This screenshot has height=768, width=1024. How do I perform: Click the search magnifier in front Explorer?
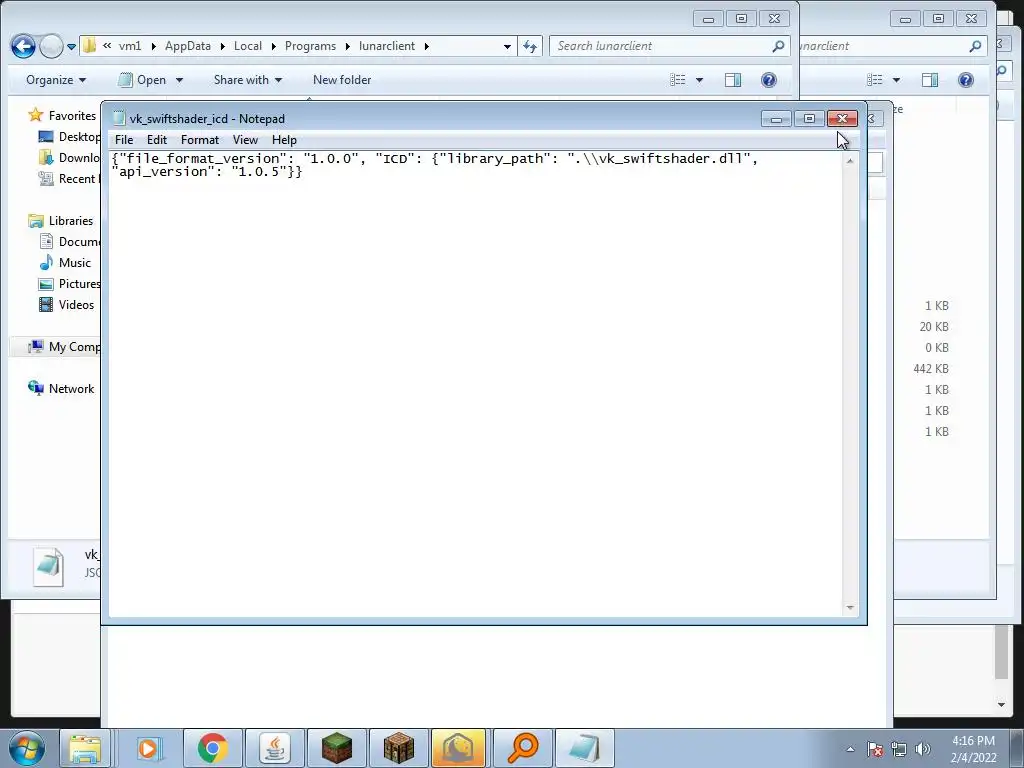pos(778,46)
